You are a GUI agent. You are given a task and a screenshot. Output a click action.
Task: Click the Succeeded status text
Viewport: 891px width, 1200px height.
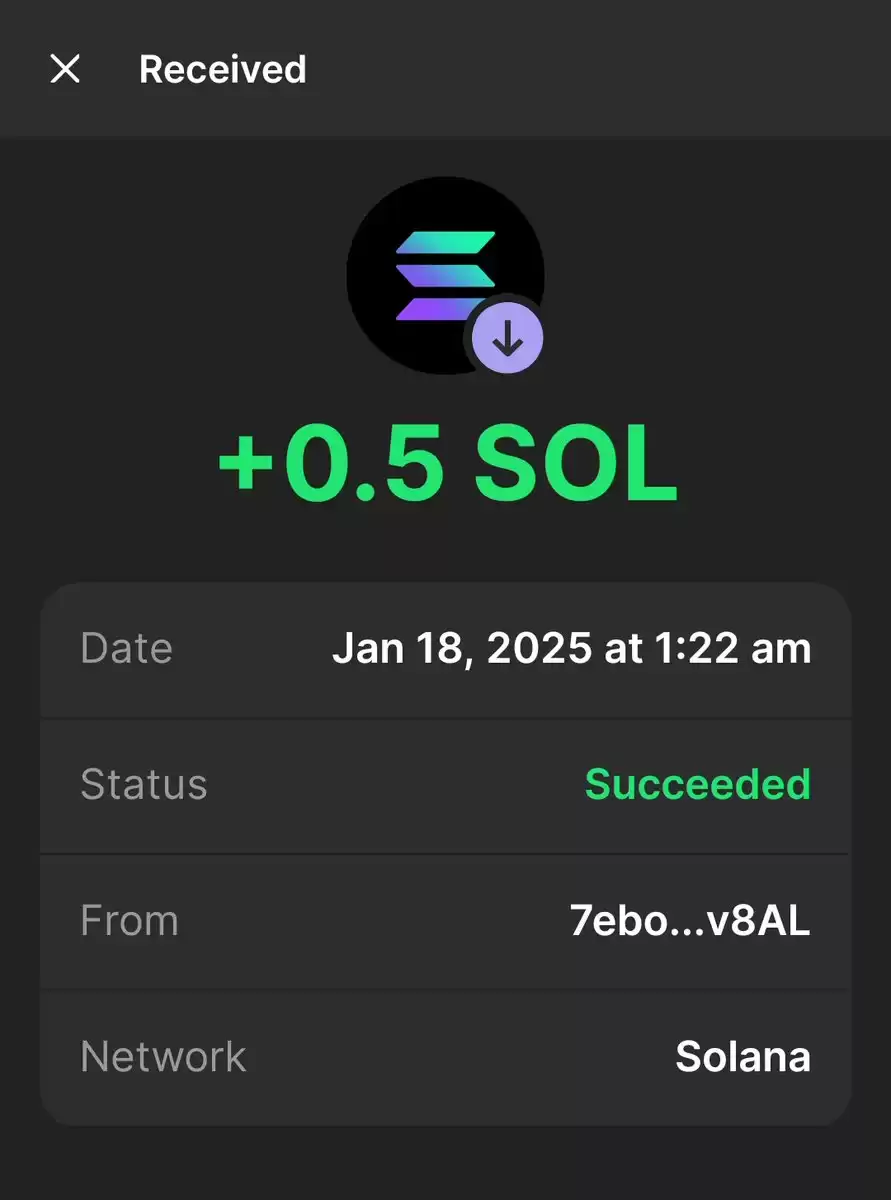click(698, 784)
